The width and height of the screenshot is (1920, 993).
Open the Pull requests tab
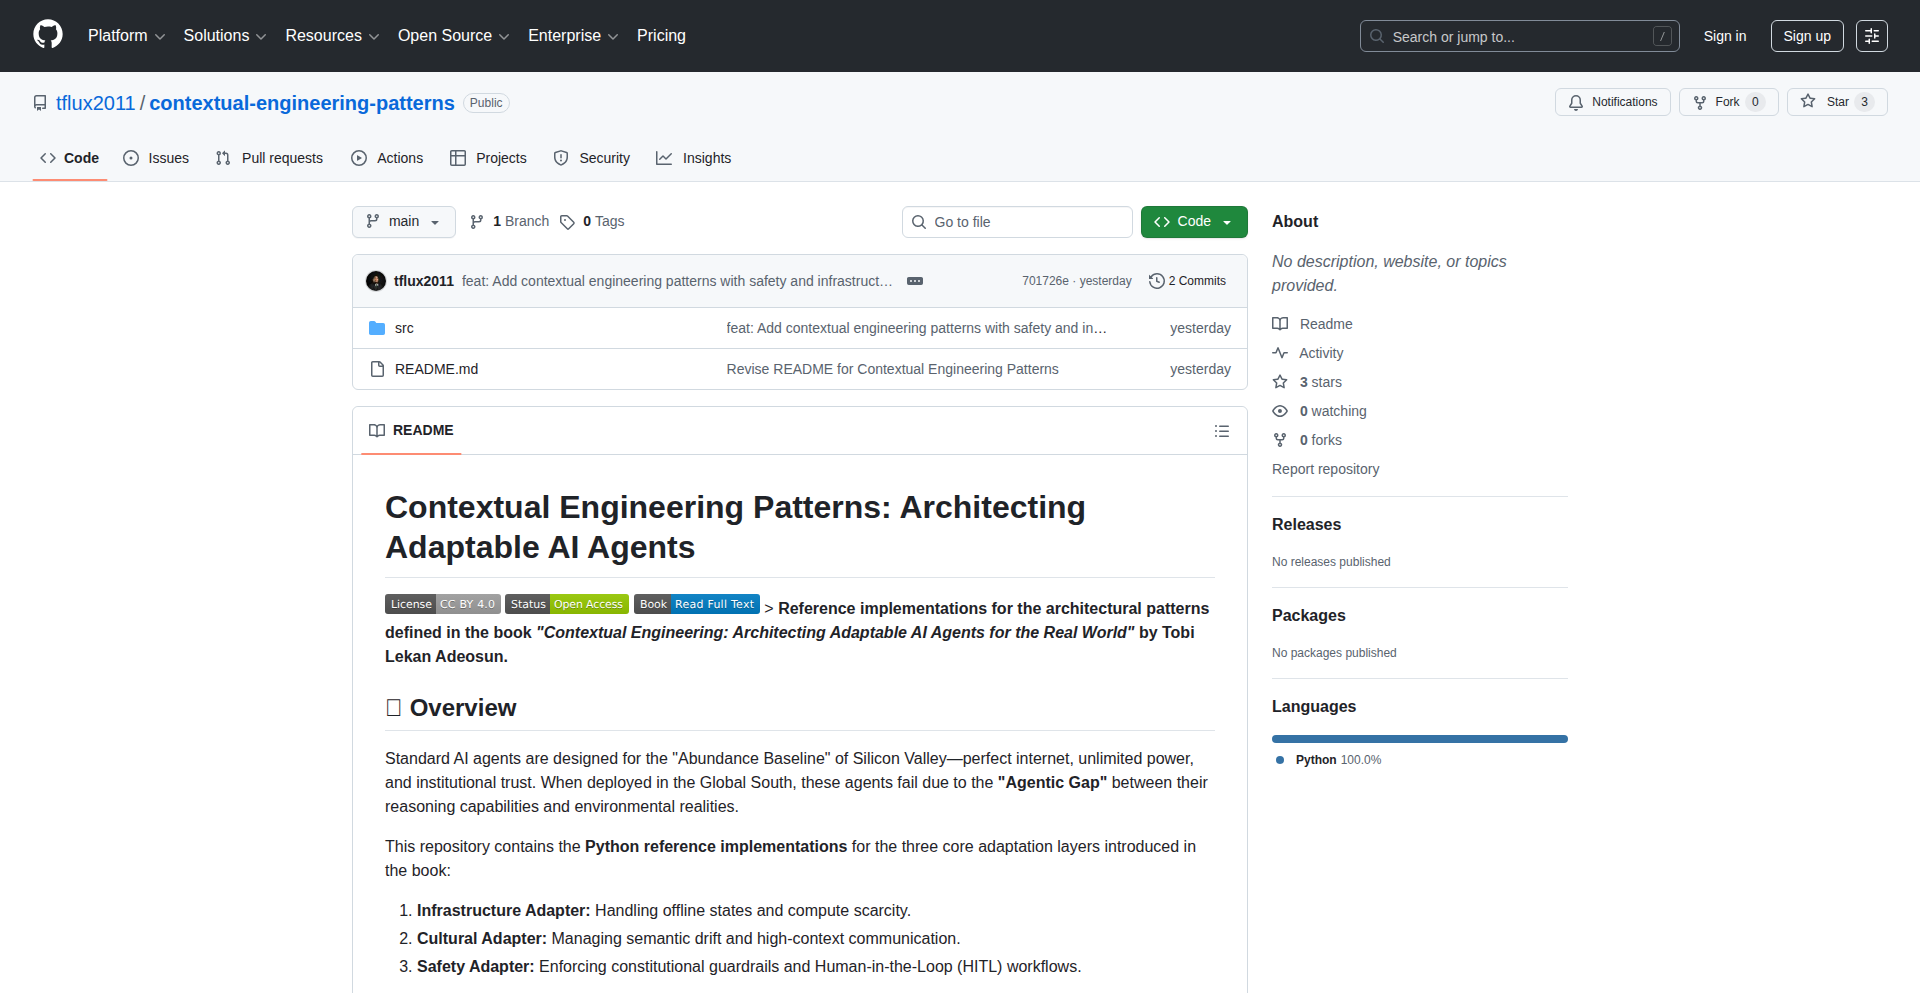click(x=270, y=158)
